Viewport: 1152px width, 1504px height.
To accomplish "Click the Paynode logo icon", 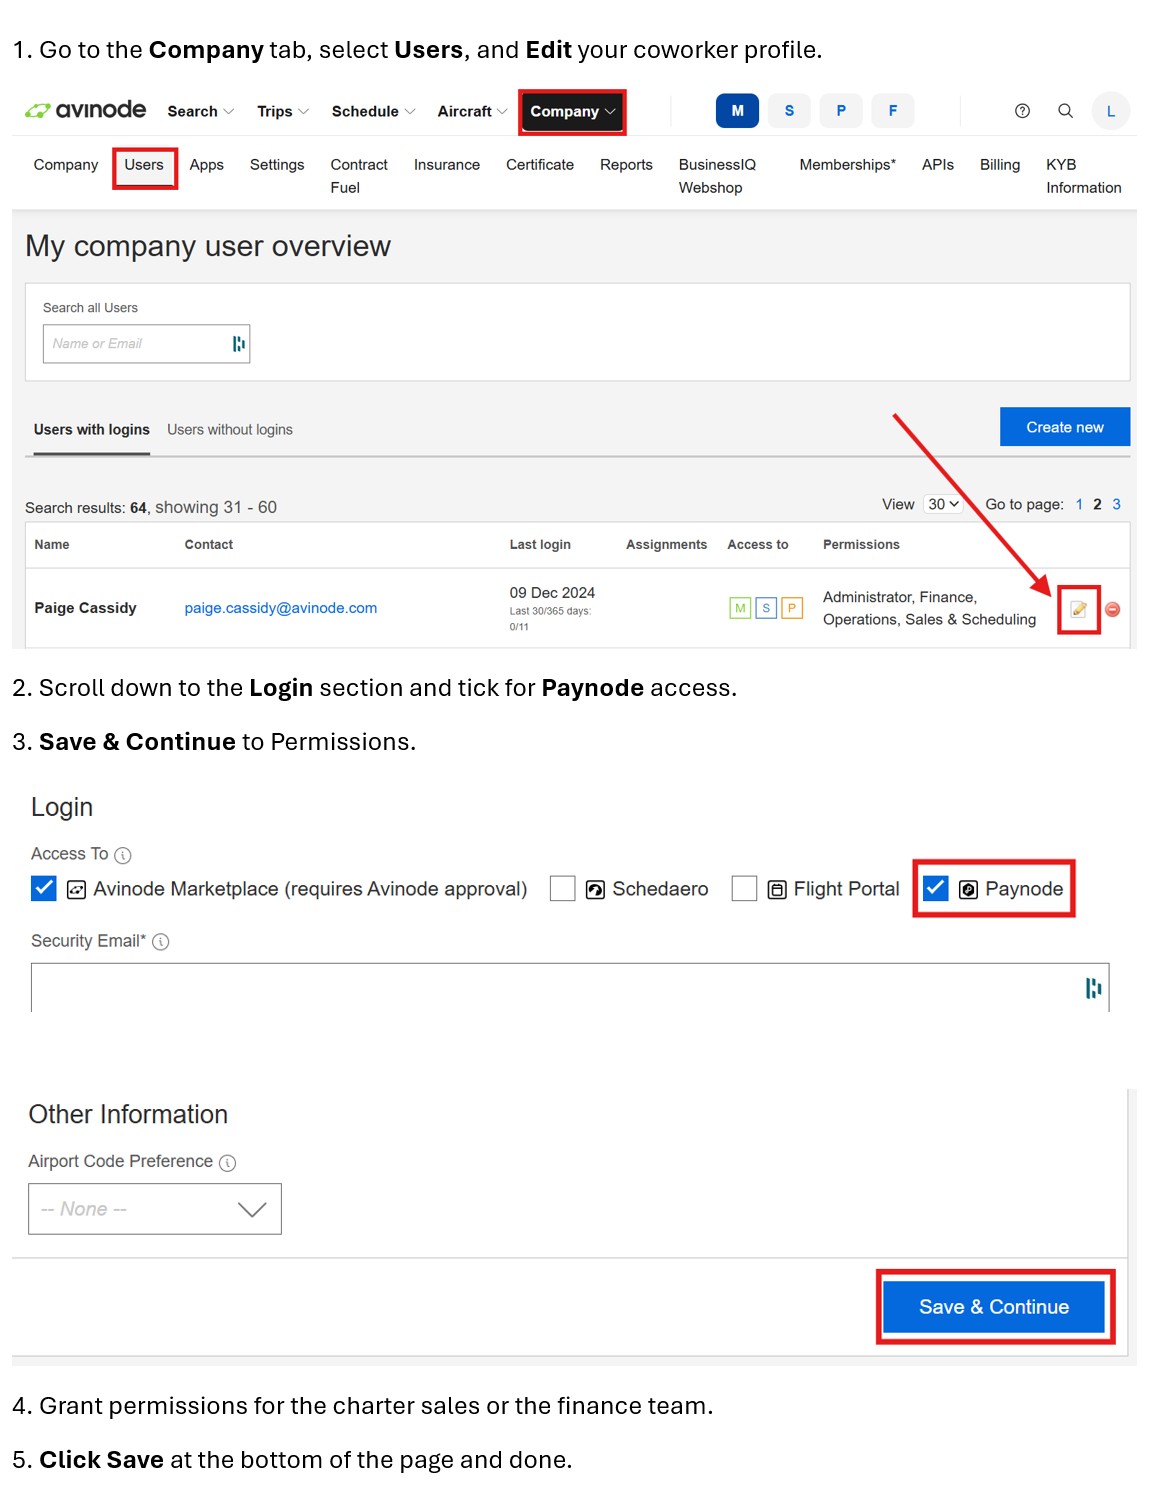I will pyautogui.click(x=968, y=890).
